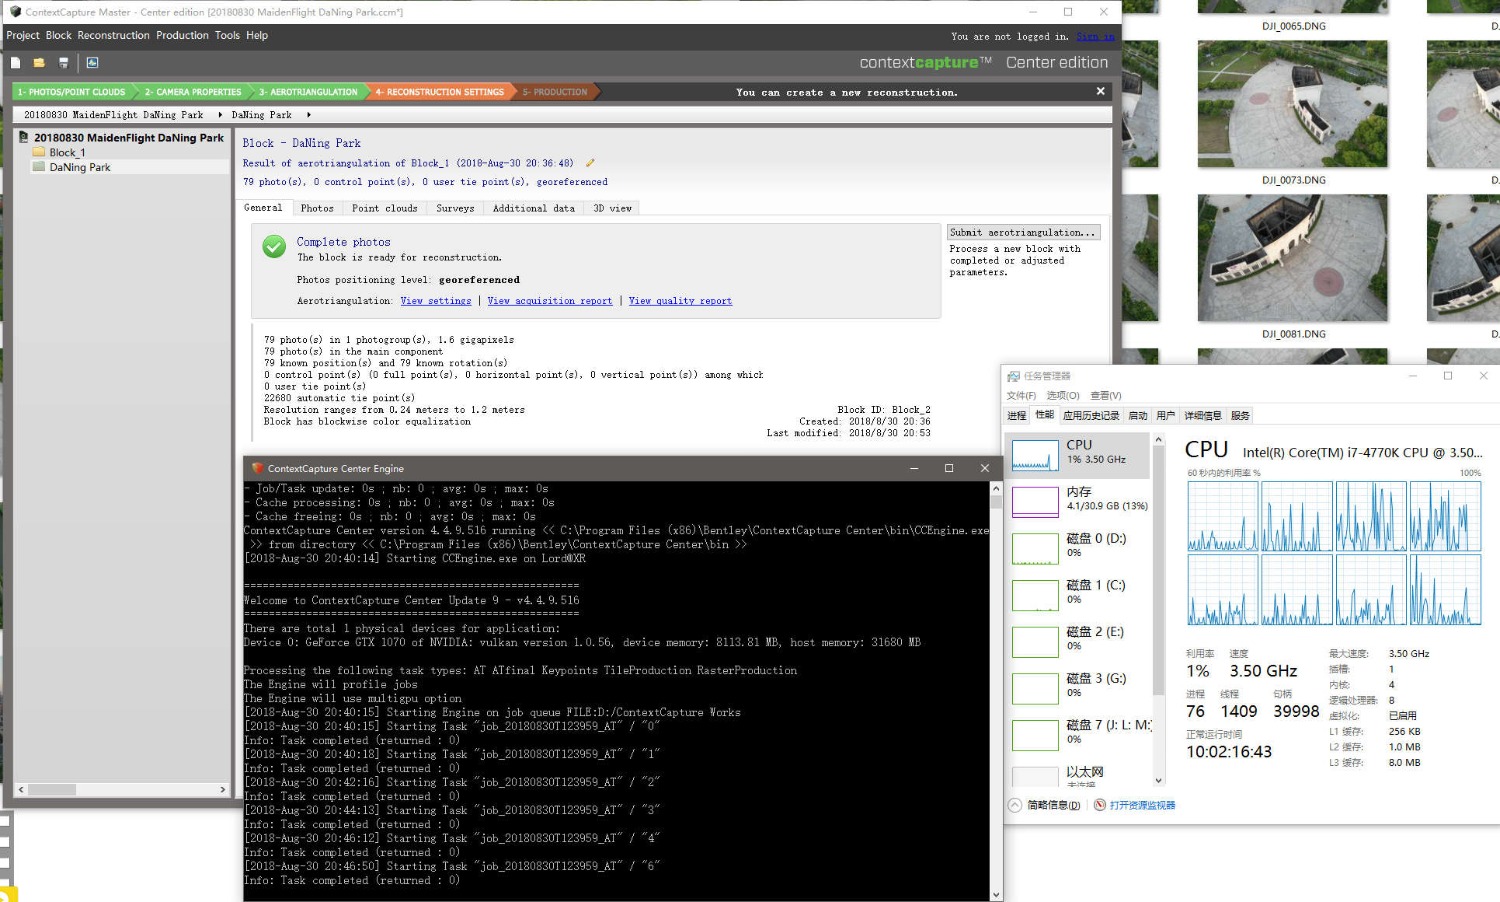Select the 内存 memory item in Task Manager
The image size is (1500, 902).
click(1080, 500)
